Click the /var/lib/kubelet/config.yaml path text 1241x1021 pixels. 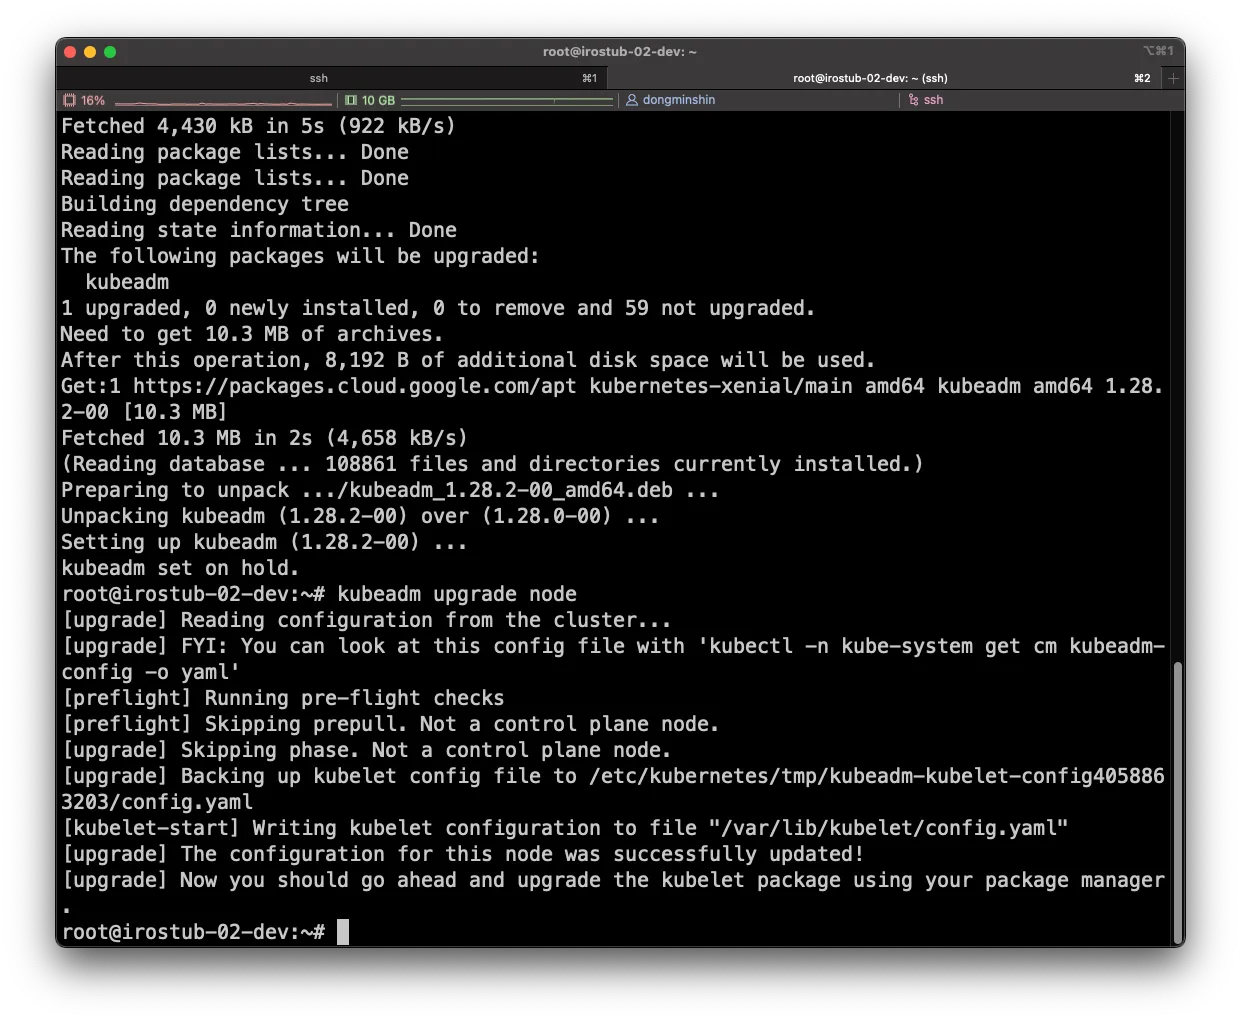[888, 828]
